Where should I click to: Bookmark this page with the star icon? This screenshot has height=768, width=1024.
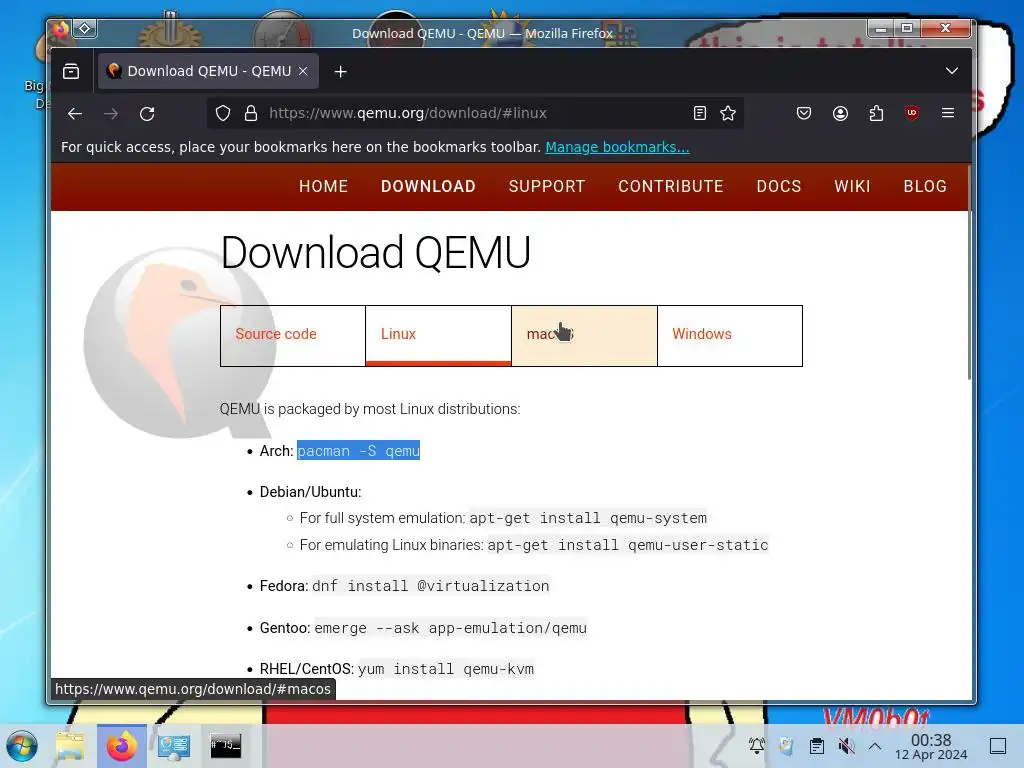coord(728,114)
